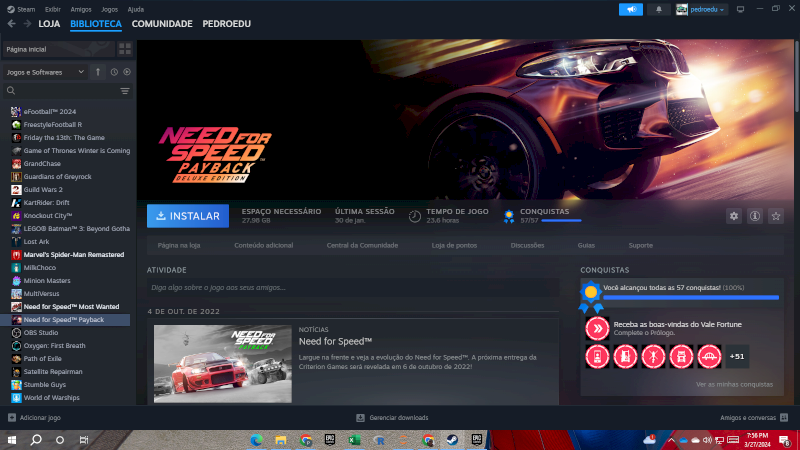Open Ver as minhas conquistas link
The height and width of the screenshot is (450, 800).
point(734,385)
